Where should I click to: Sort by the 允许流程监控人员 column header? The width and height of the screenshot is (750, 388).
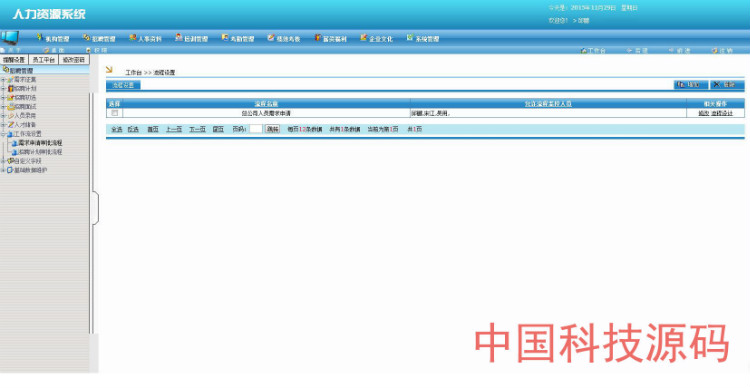point(548,104)
